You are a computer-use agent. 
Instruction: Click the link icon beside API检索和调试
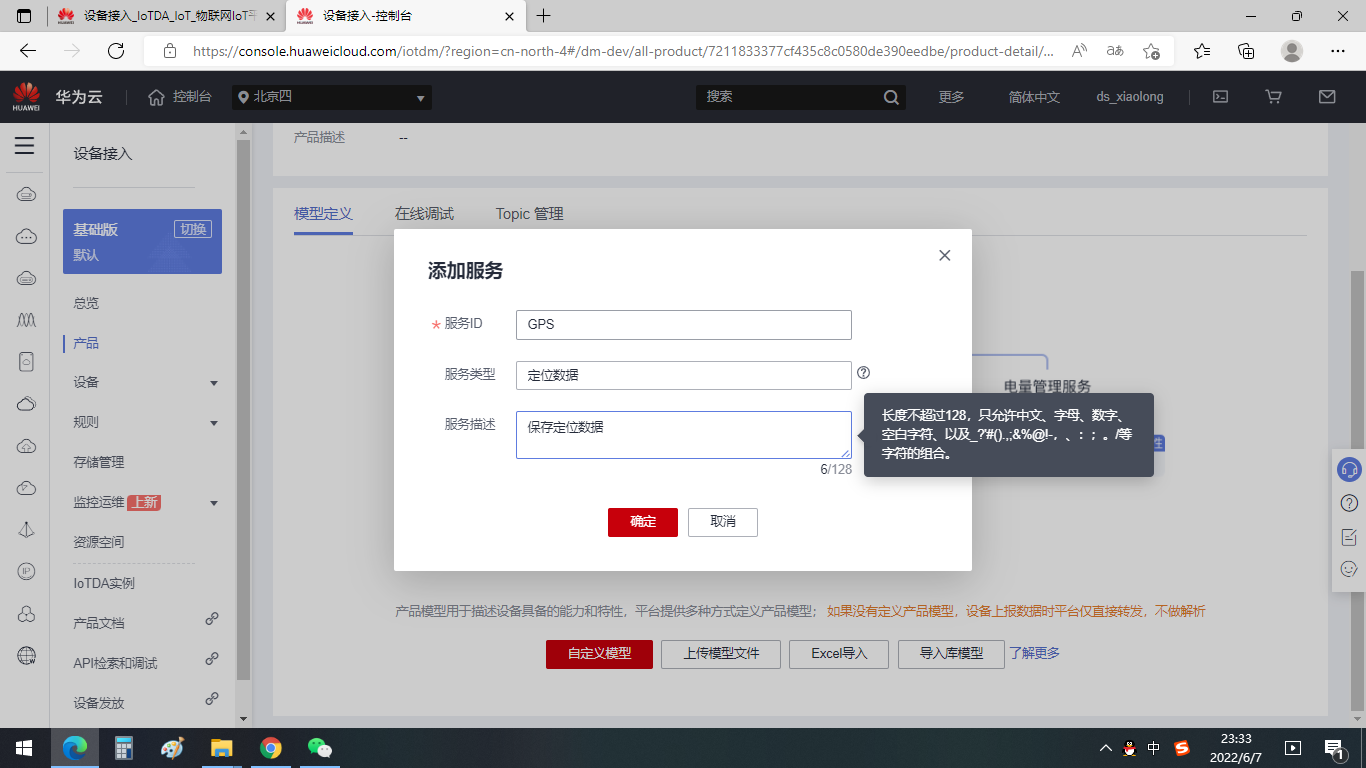tap(212, 659)
